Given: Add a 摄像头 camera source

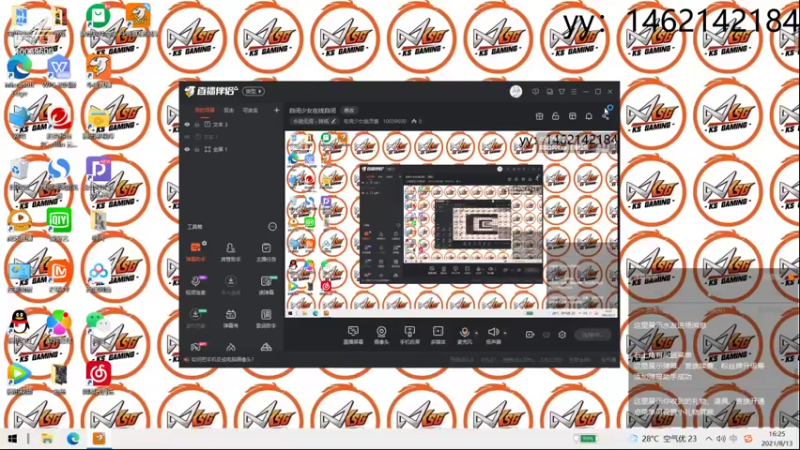Looking at the screenshot, I should [x=381, y=335].
